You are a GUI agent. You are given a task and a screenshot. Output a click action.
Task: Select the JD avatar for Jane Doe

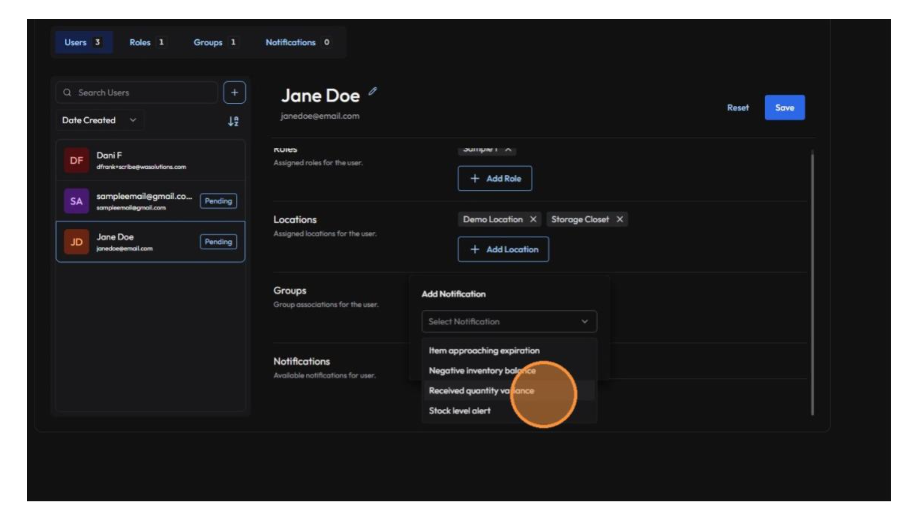pyautogui.click(x=76, y=242)
